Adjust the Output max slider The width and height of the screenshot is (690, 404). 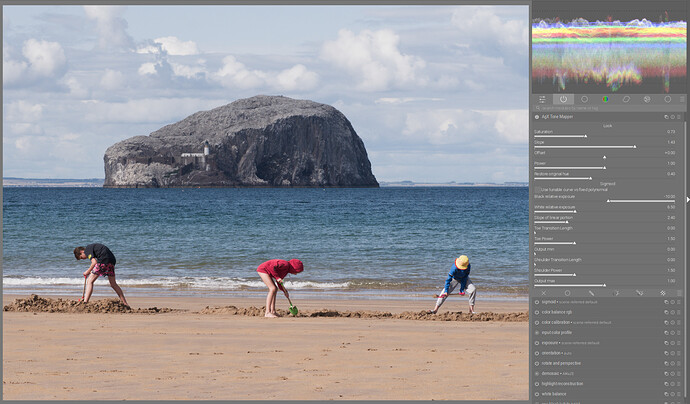605,283
